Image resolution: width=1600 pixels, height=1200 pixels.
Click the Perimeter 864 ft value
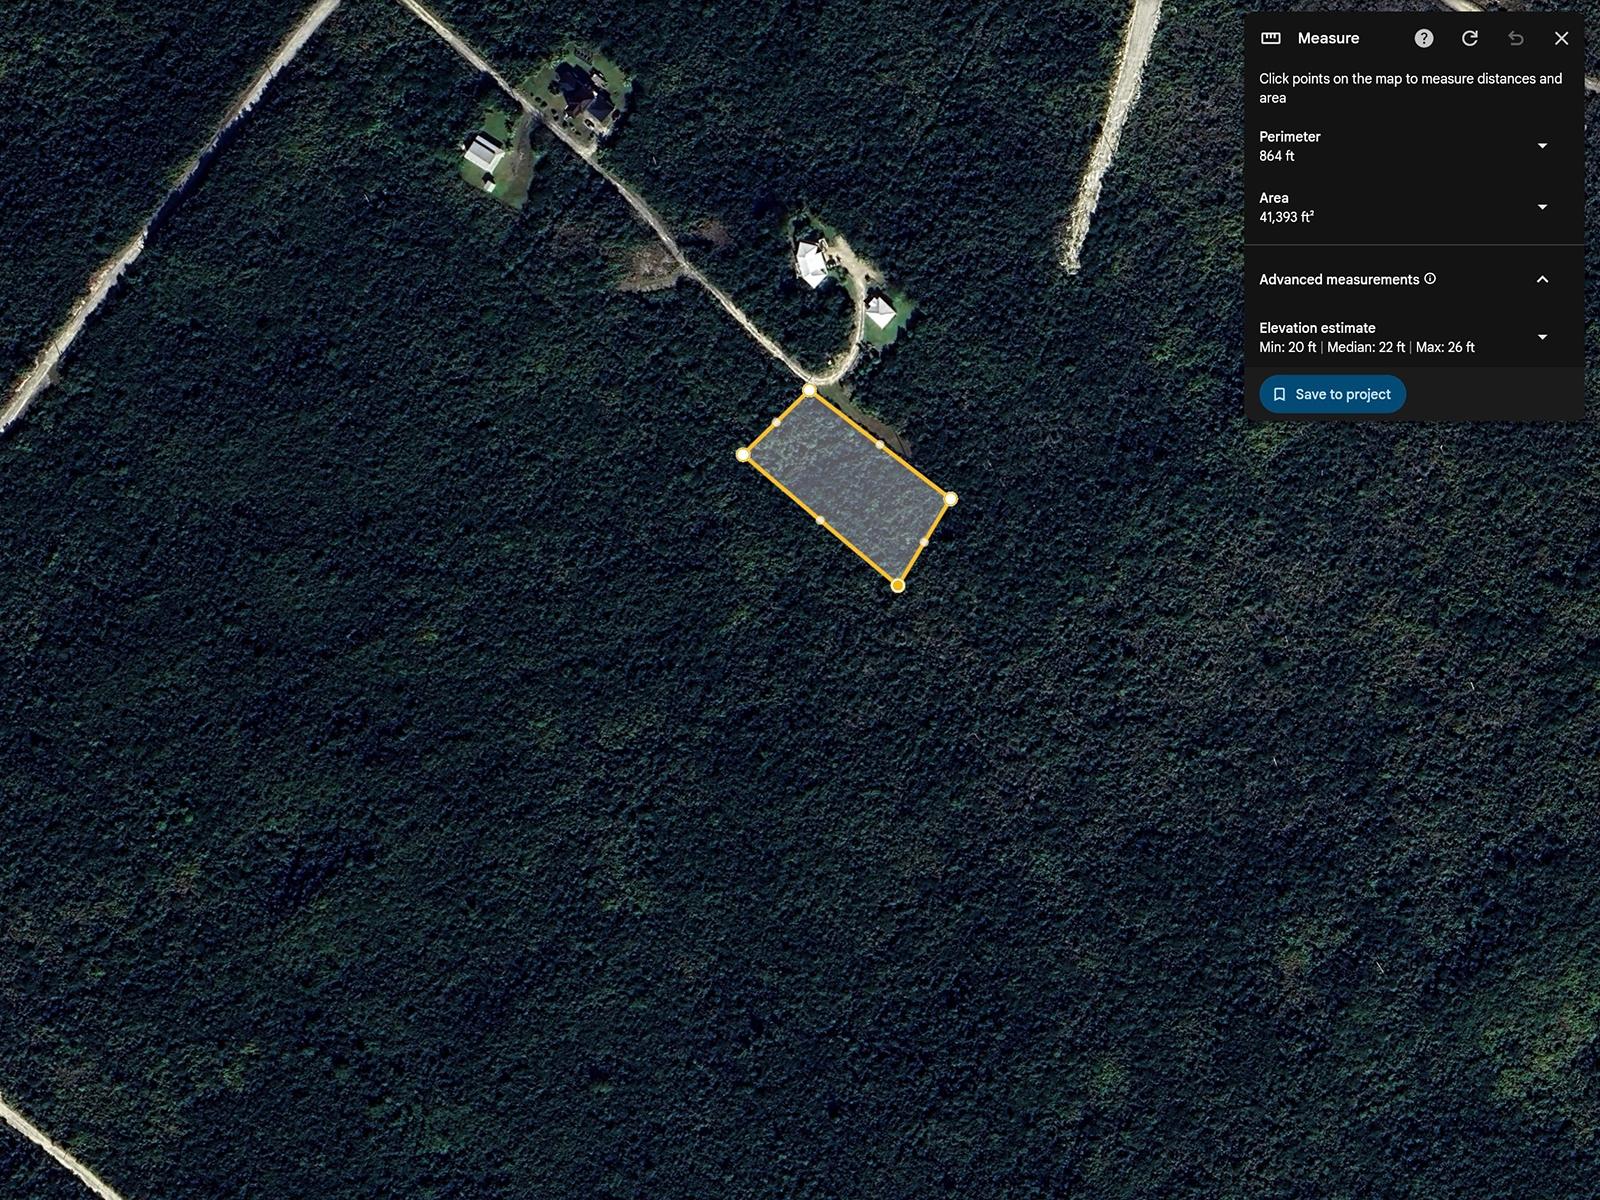tap(1277, 156)
